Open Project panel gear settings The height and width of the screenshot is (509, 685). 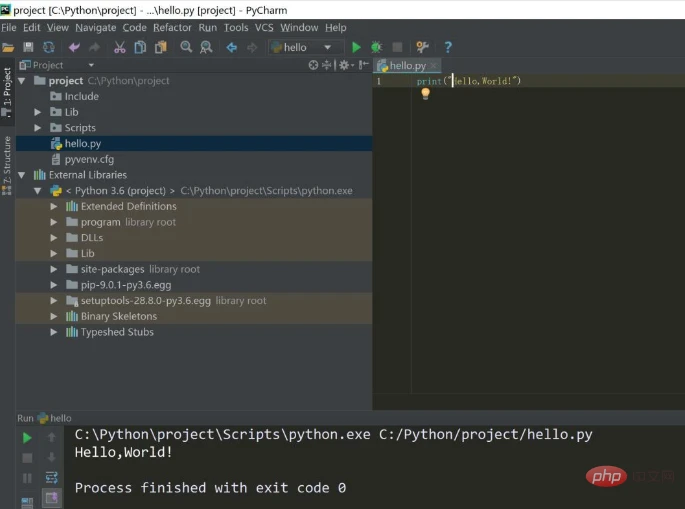[x=346, y=66]
